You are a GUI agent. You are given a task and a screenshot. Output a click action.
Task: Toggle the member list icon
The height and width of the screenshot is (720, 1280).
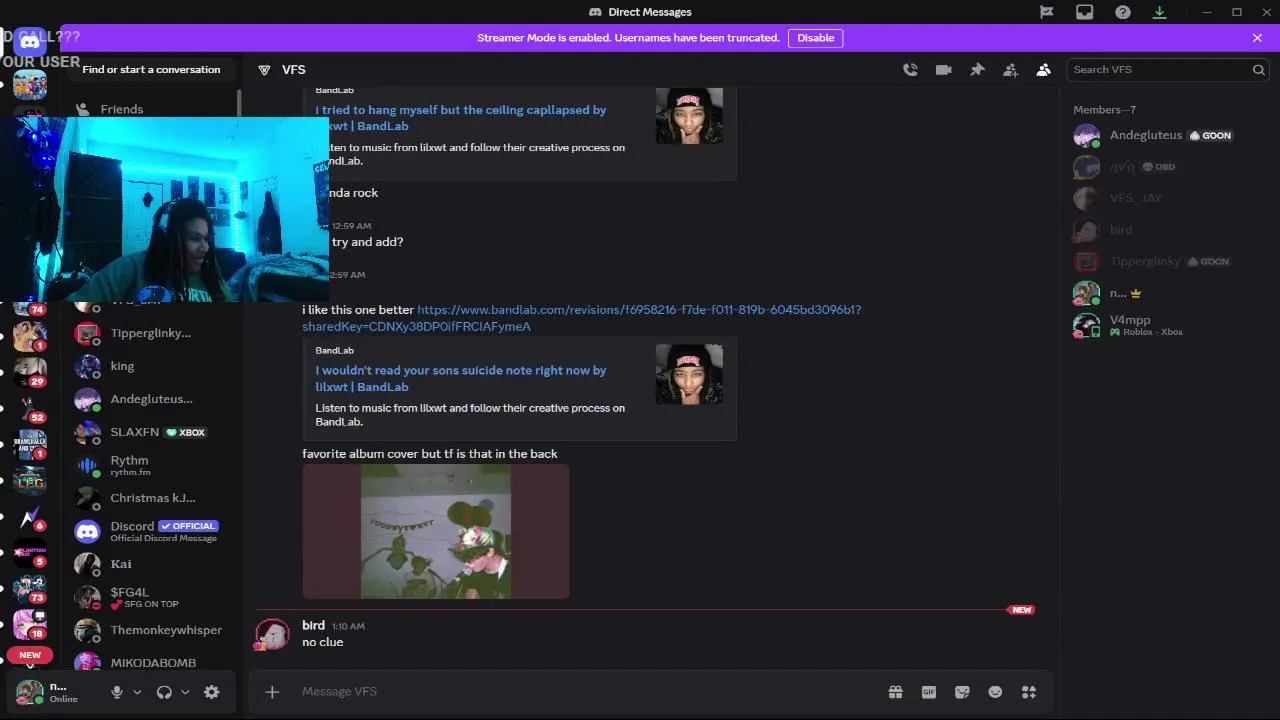(x=1044, y=70)
